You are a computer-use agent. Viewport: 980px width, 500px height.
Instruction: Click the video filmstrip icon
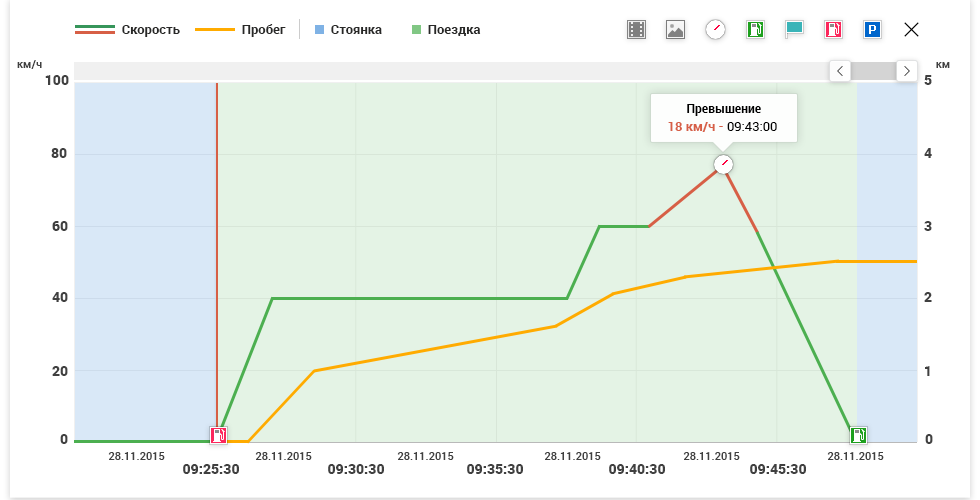[x=637, y=30]
